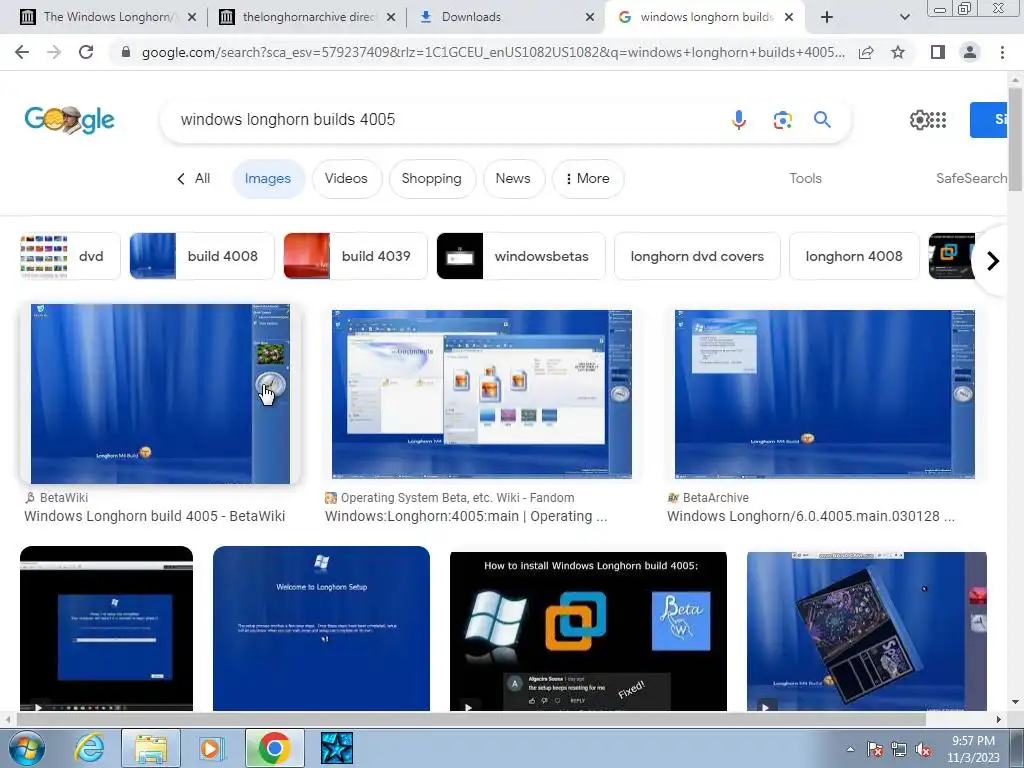The image size is (1024, 768).
Task: Open Windows:Longhorn:4005:main Fandom link
Action: pos(466,516)
